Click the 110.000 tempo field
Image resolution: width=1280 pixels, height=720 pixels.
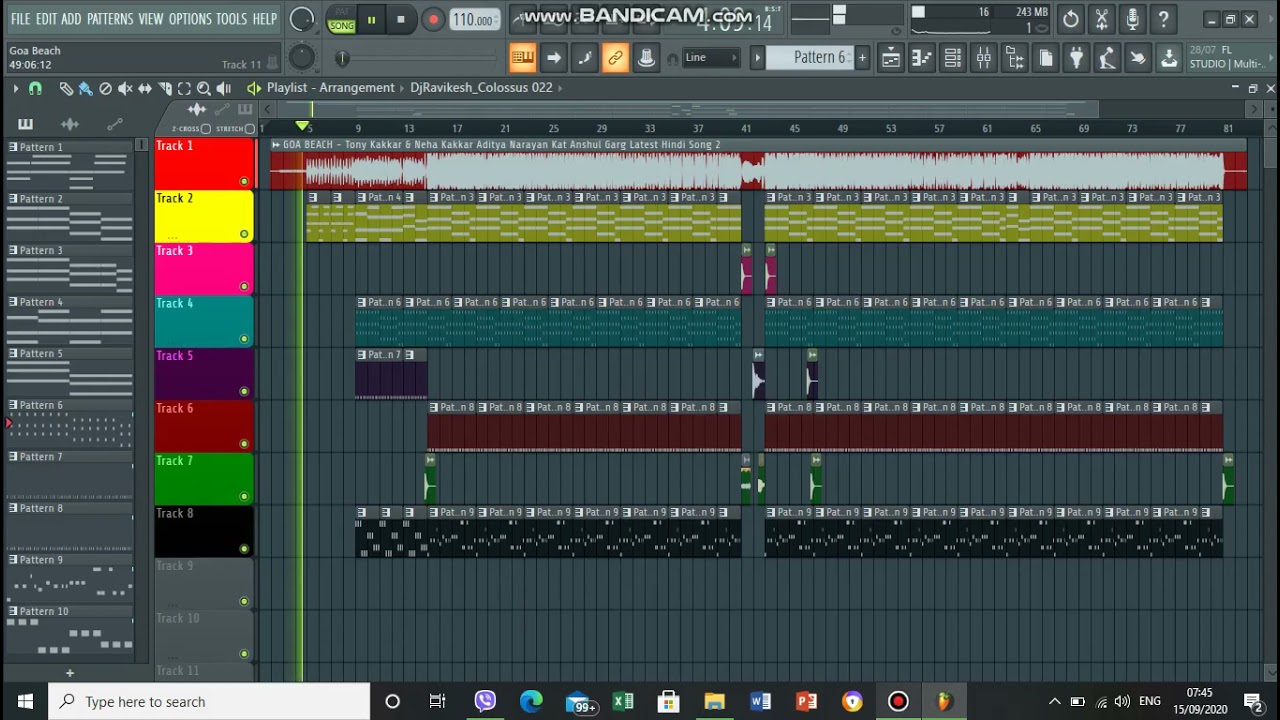474,19
